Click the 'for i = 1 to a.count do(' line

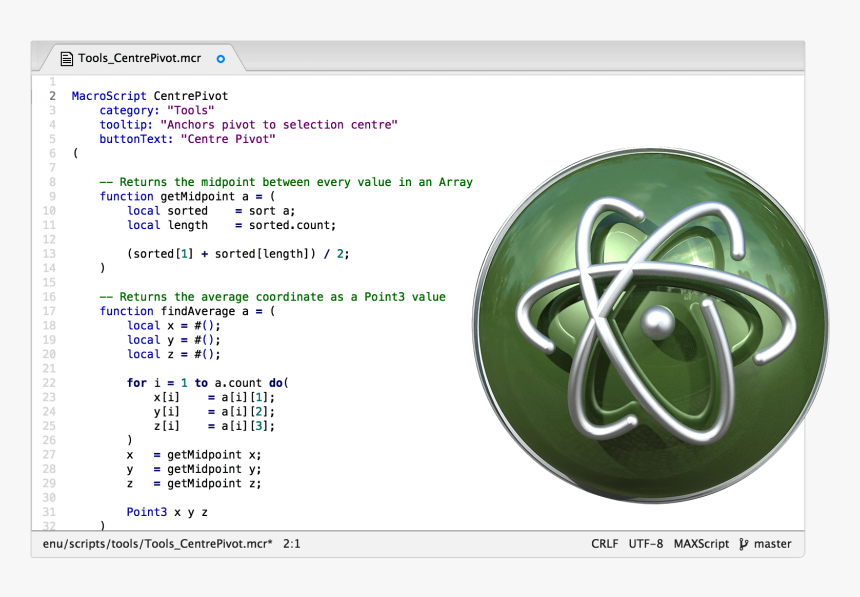(x=208, y=383)
